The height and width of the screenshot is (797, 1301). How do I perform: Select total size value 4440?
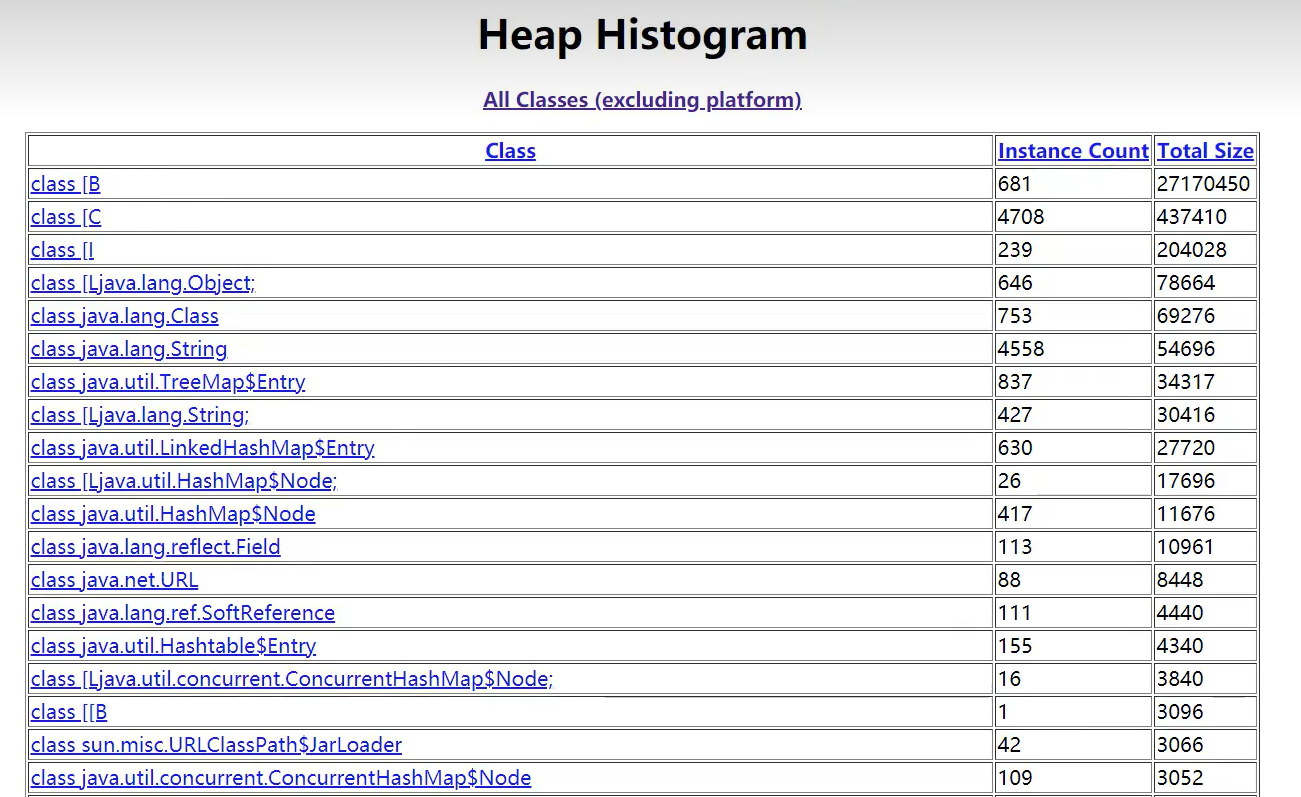(x=1180, y=613)
